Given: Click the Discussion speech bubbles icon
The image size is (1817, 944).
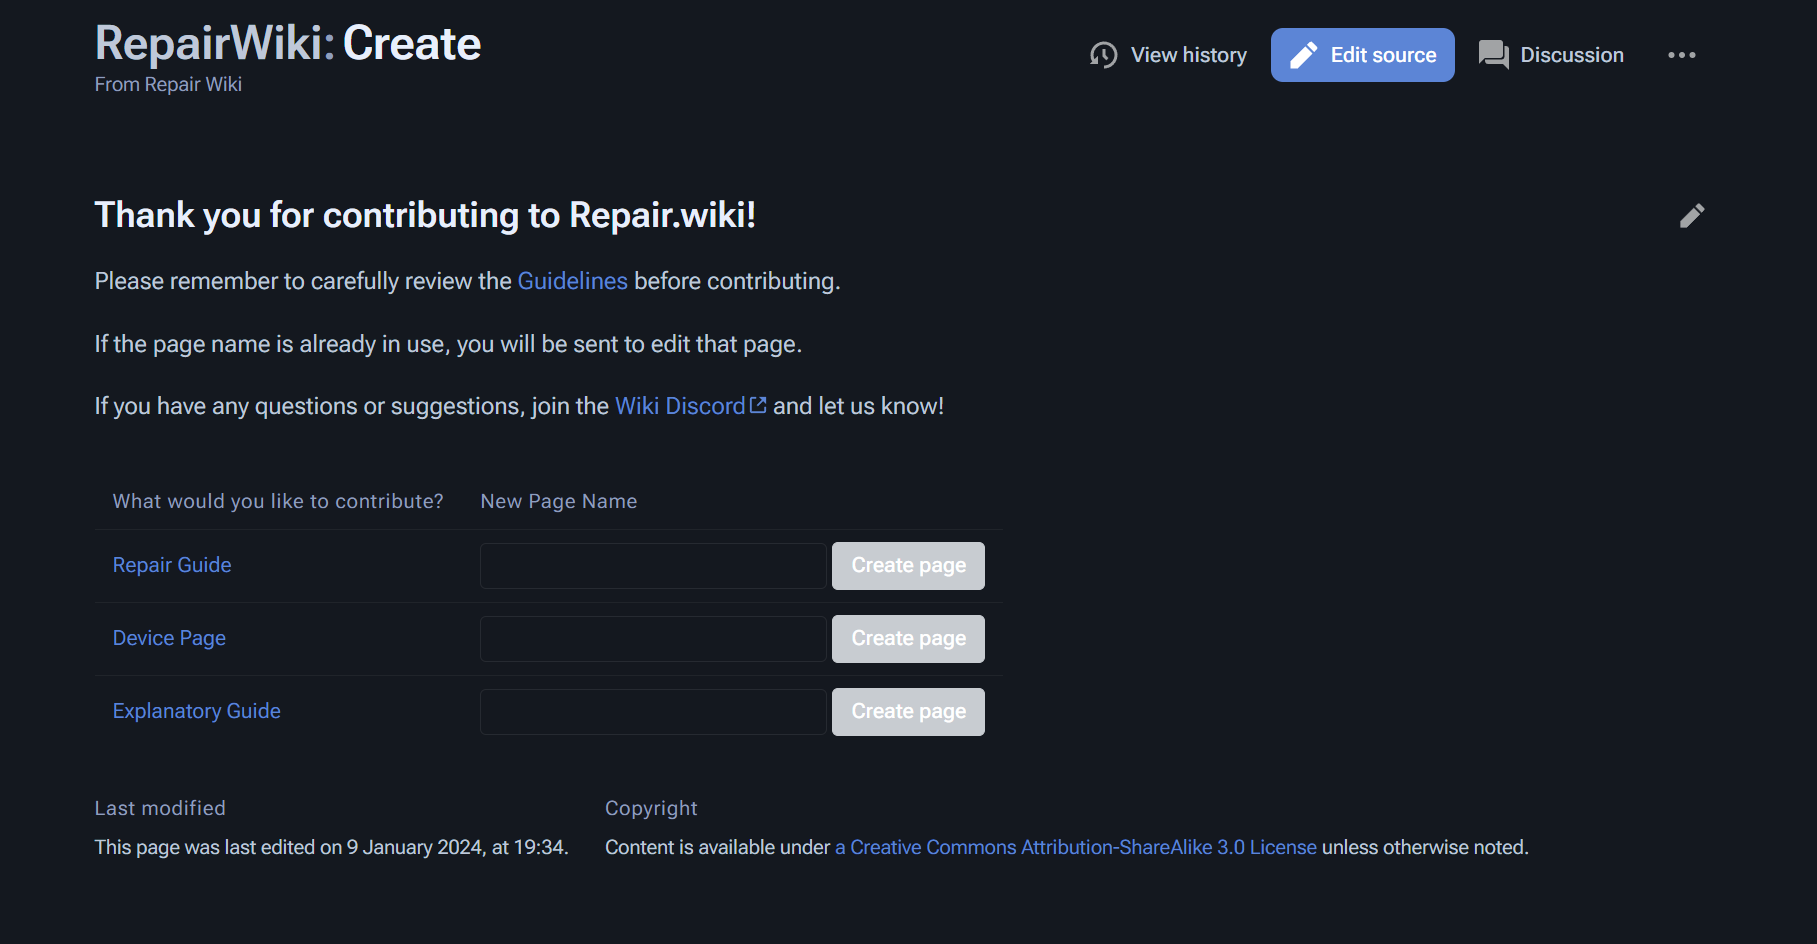Looking at the screenshot, I should pyautogui.click(x=1493, y=55).
